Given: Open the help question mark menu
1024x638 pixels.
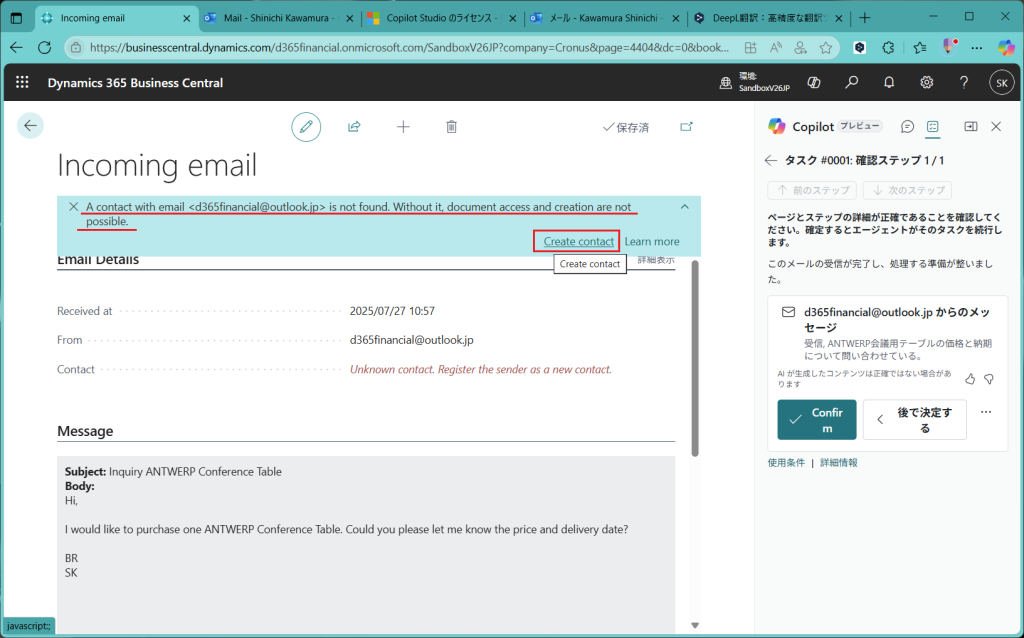Looking at the screenshot, I should 964,82.
